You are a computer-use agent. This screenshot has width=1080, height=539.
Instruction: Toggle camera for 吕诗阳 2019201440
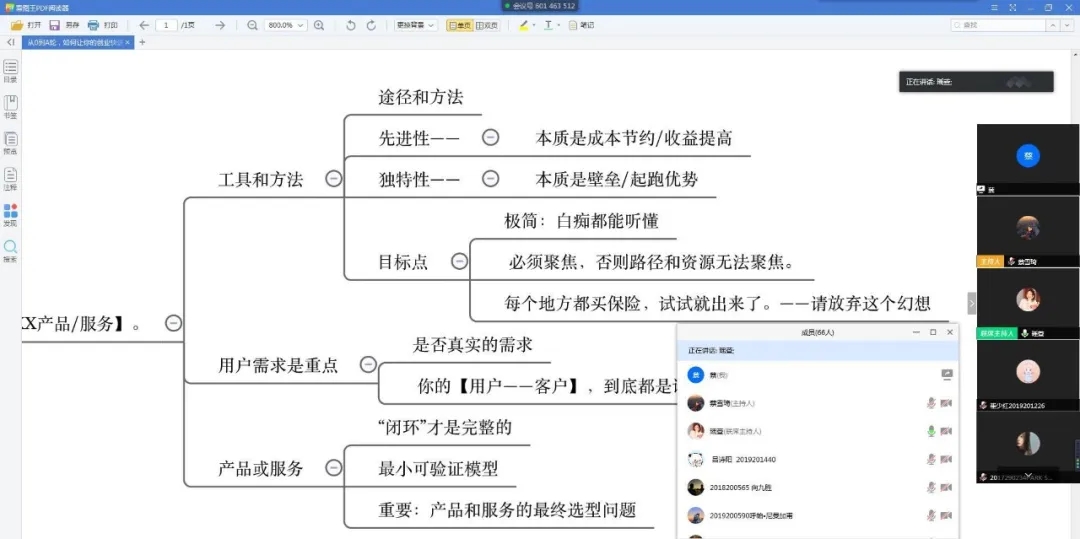946,459
